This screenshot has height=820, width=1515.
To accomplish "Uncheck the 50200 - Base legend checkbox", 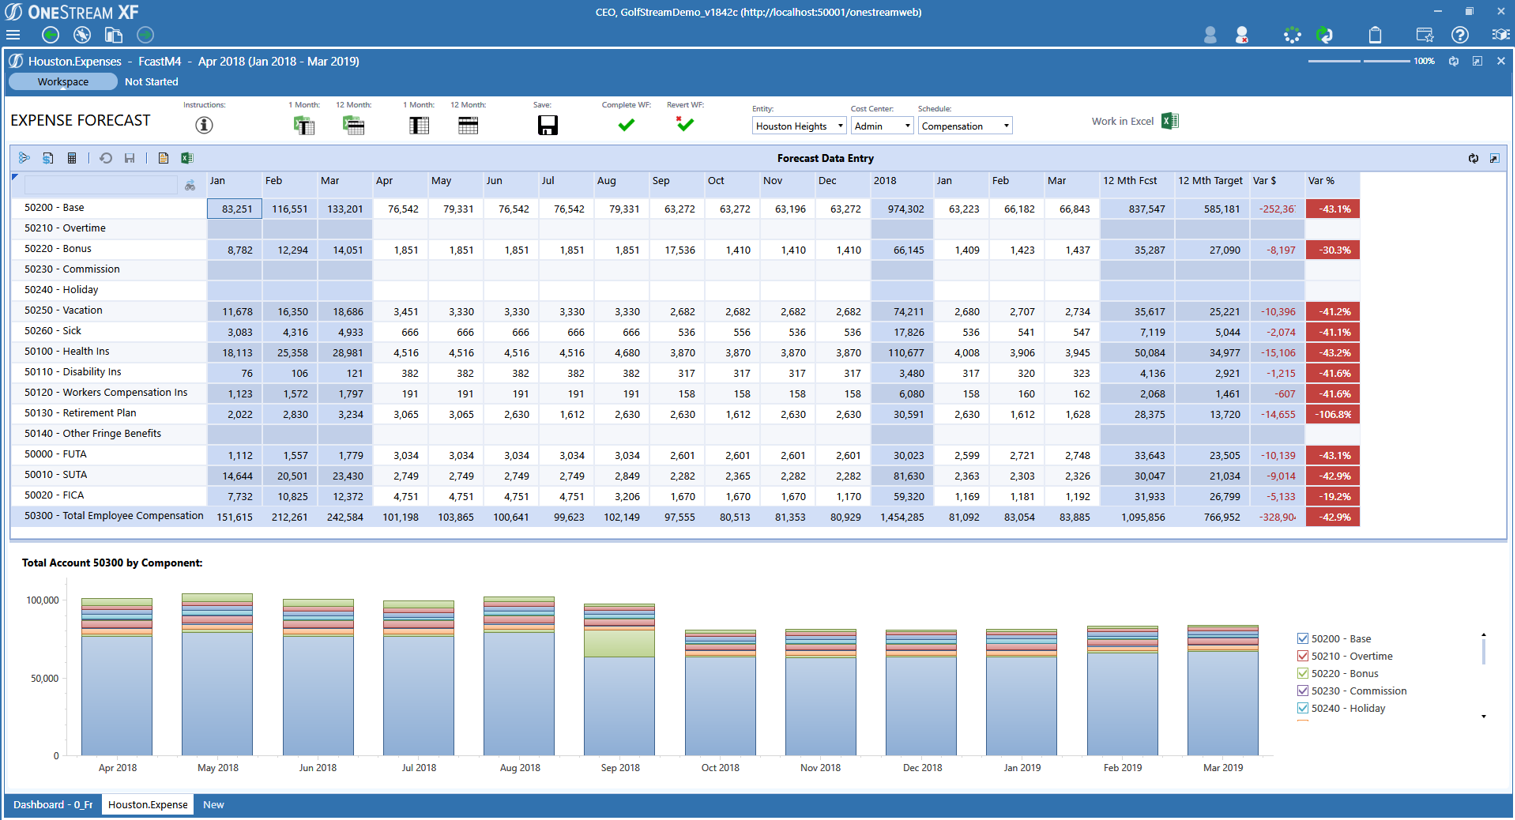I will click(1302, 639).
